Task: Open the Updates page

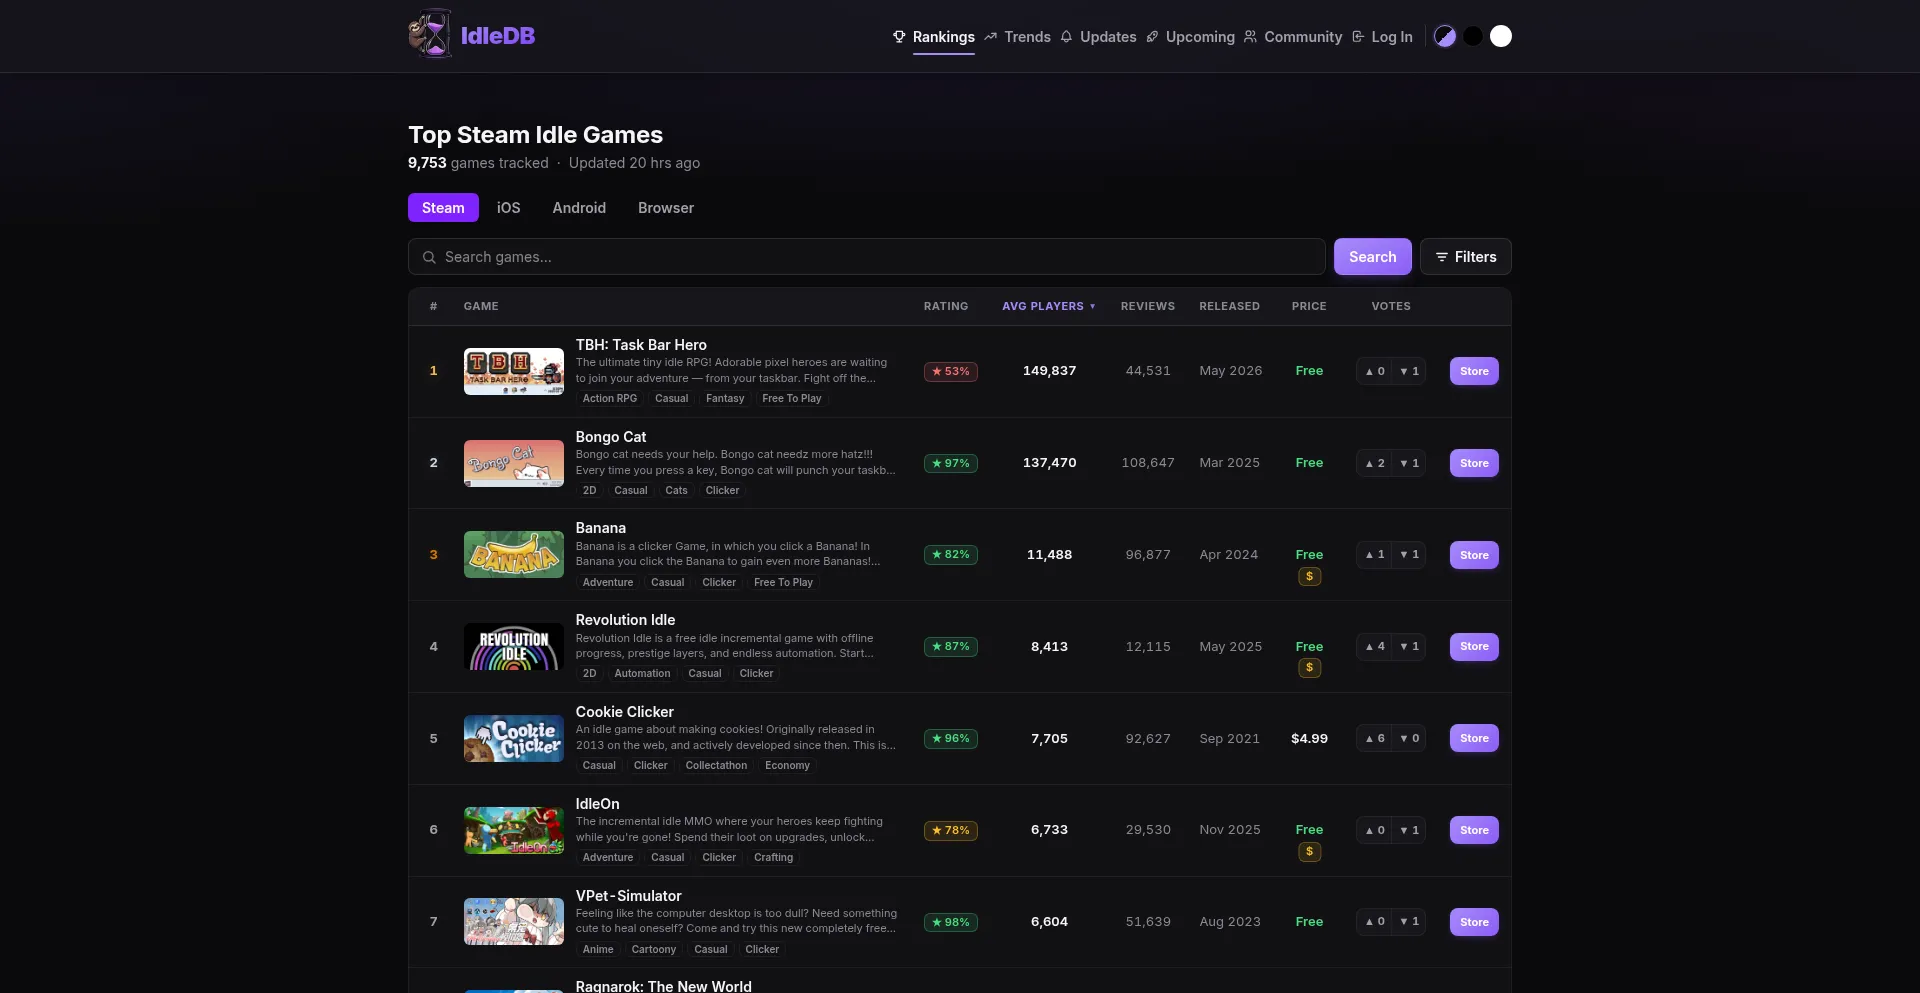Action: tap(1098, 37)
